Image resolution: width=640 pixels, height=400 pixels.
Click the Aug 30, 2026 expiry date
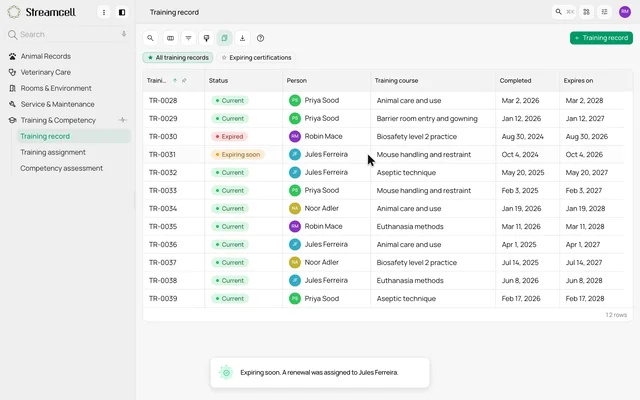point(587,136)
